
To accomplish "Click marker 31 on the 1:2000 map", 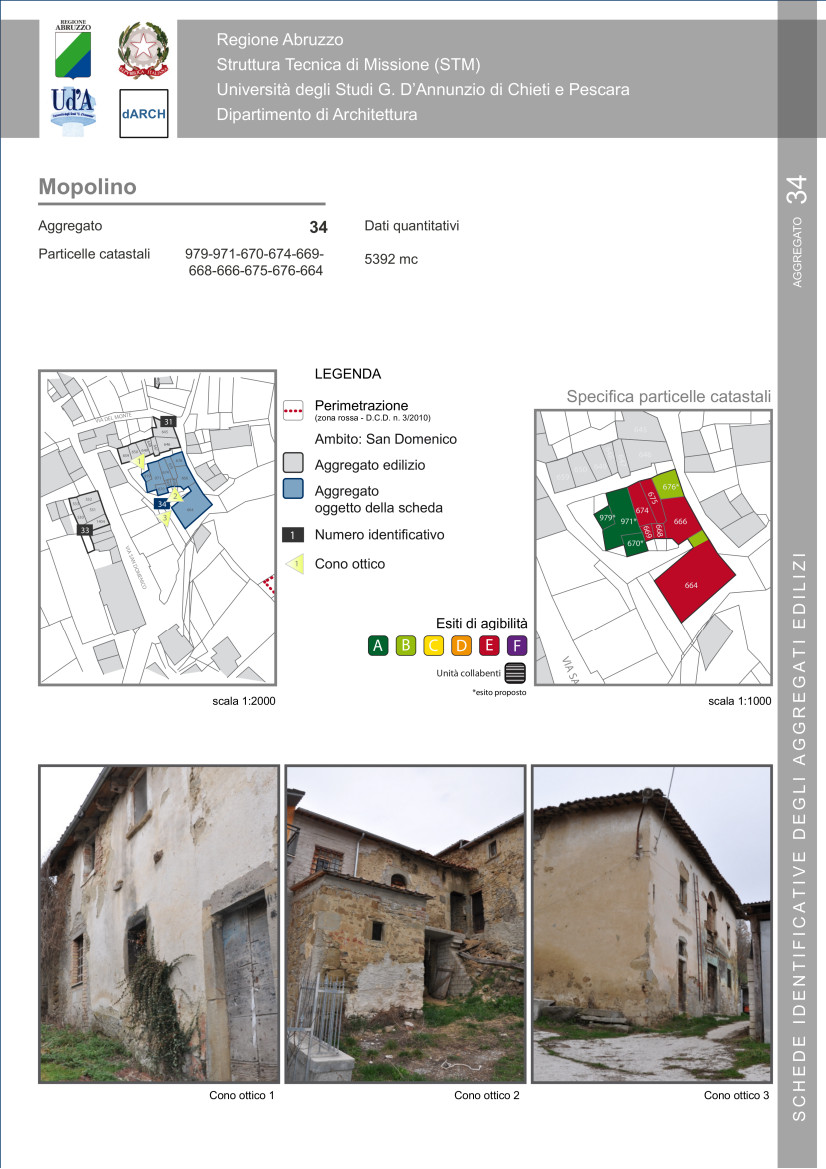I will pos(168,421).
